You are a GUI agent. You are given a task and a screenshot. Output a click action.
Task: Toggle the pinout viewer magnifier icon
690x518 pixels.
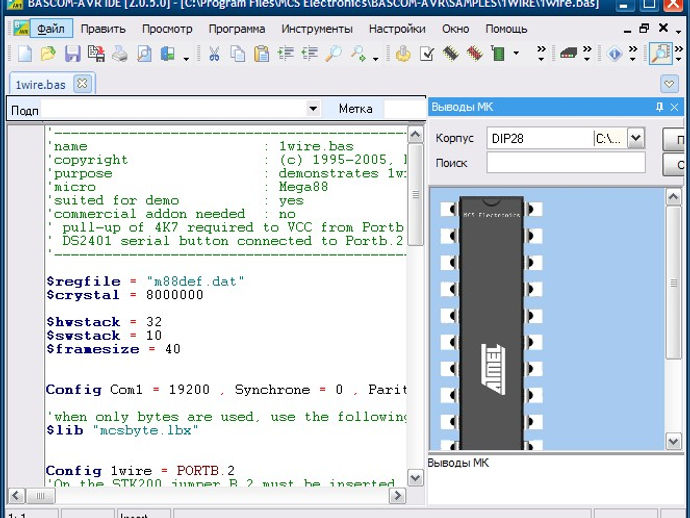661,54
